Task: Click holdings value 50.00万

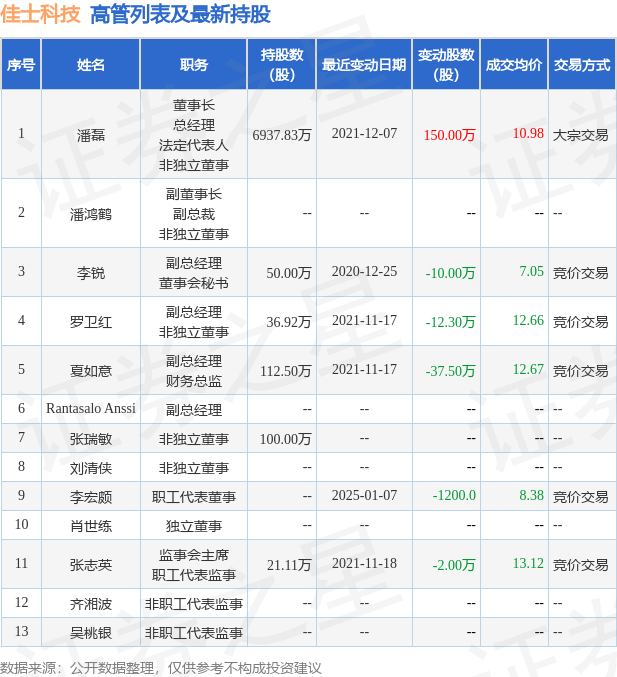Action: click(288, 273)
